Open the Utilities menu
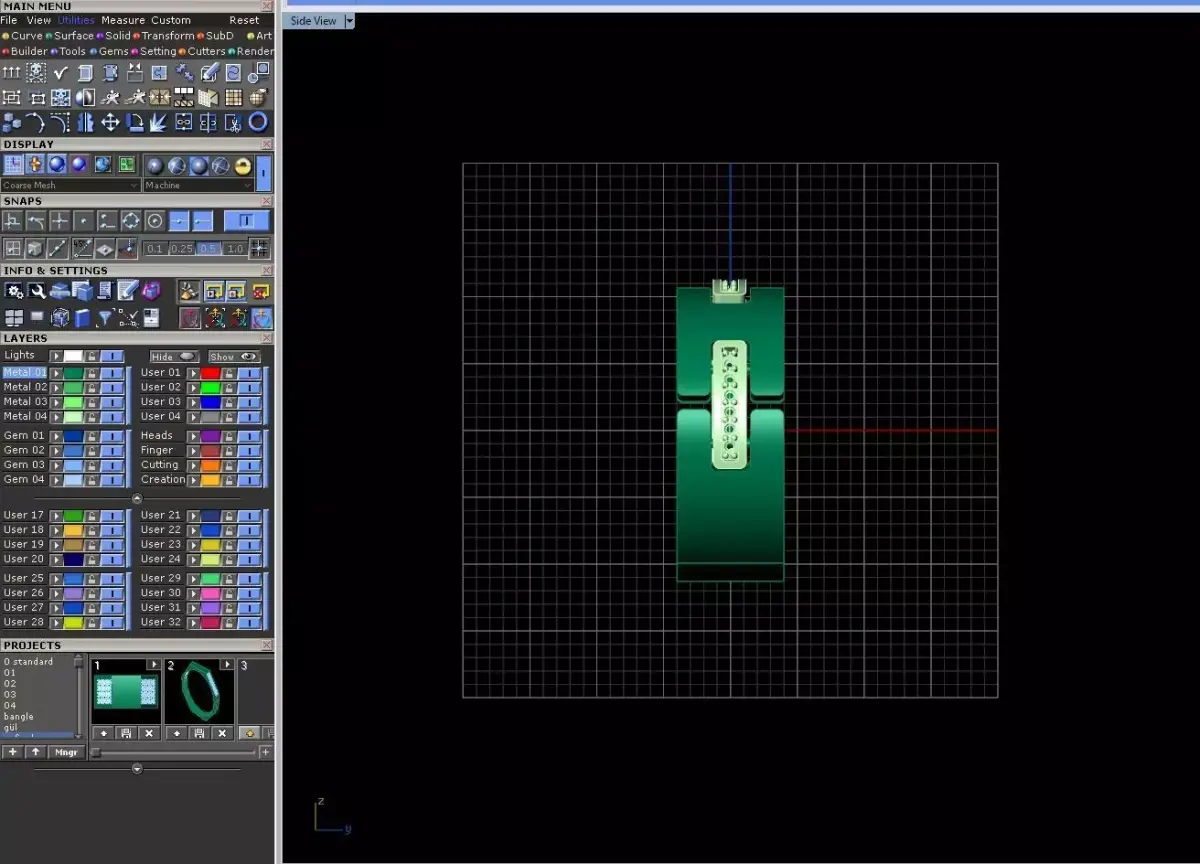Viewport: 1200px width, 864px height. [x=76, y=20]
